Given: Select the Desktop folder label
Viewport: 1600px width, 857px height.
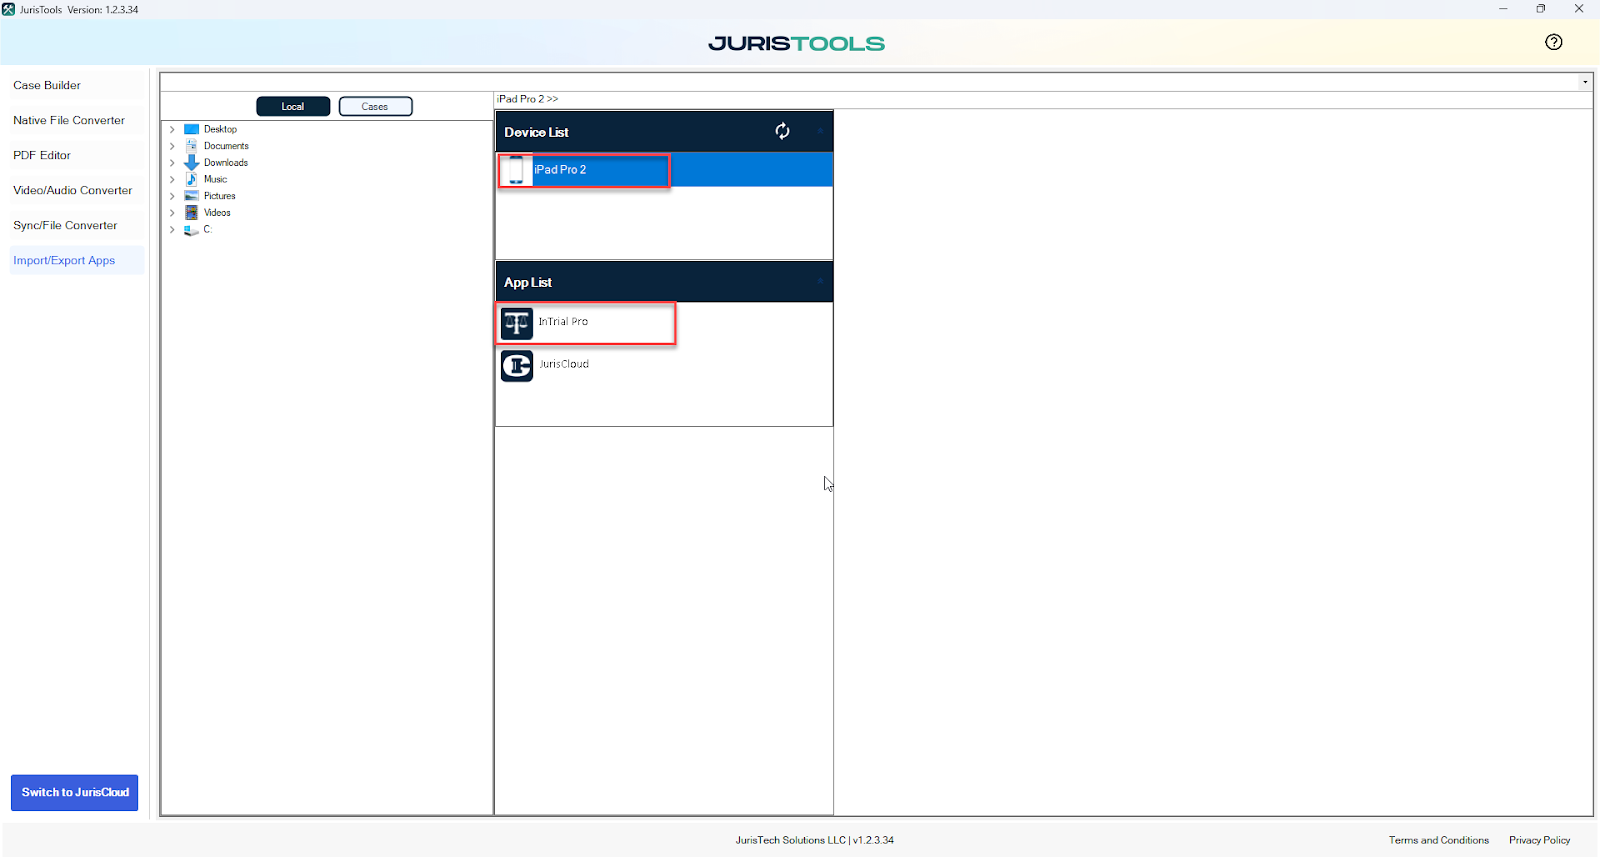Looking at the screenshot, I should (x=220, y=129).
